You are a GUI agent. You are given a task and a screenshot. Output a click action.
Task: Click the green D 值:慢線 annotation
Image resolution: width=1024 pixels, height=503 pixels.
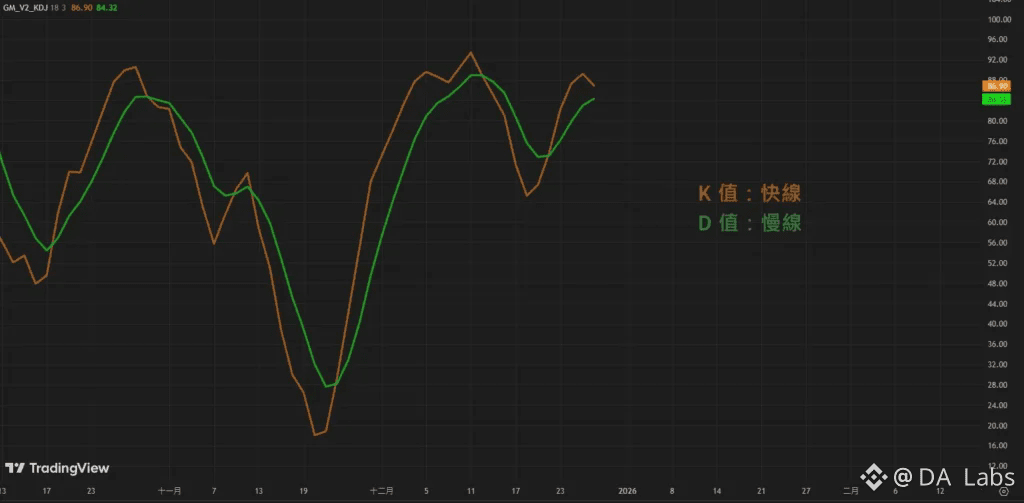pyautogui.click(x=750, y=223)
